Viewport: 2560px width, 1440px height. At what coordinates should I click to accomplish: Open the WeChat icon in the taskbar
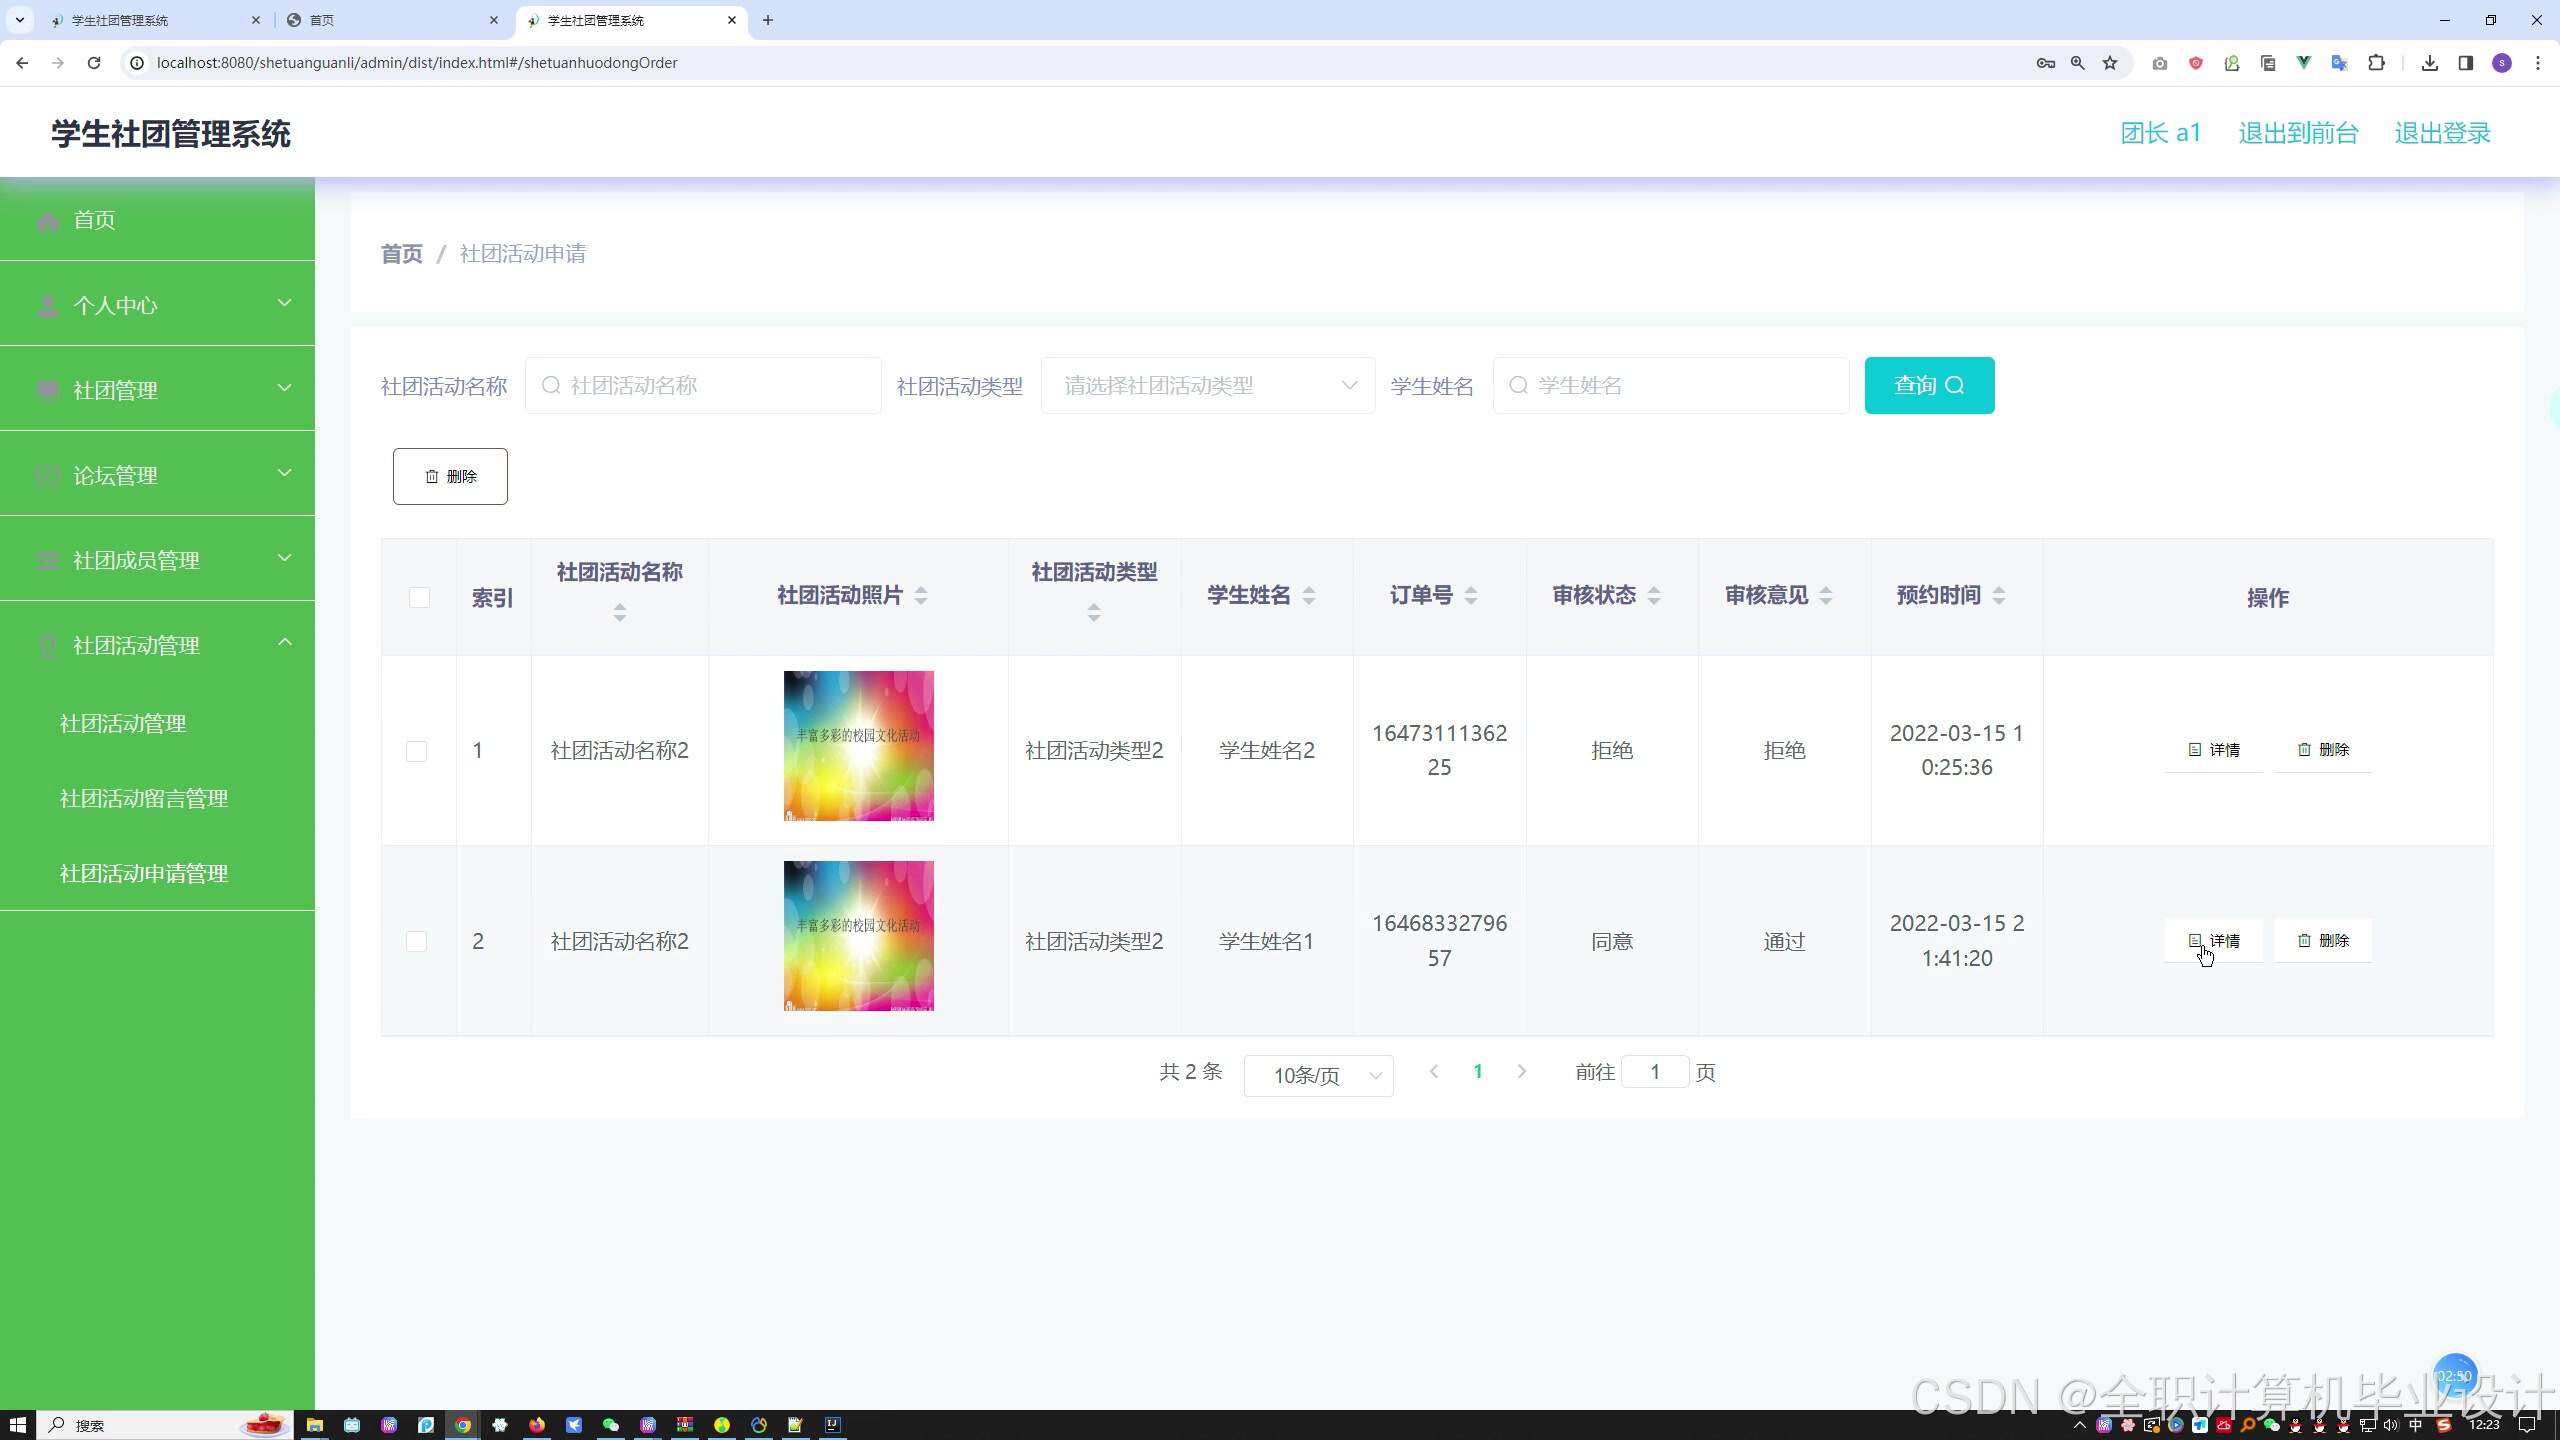pos(610,1425)
